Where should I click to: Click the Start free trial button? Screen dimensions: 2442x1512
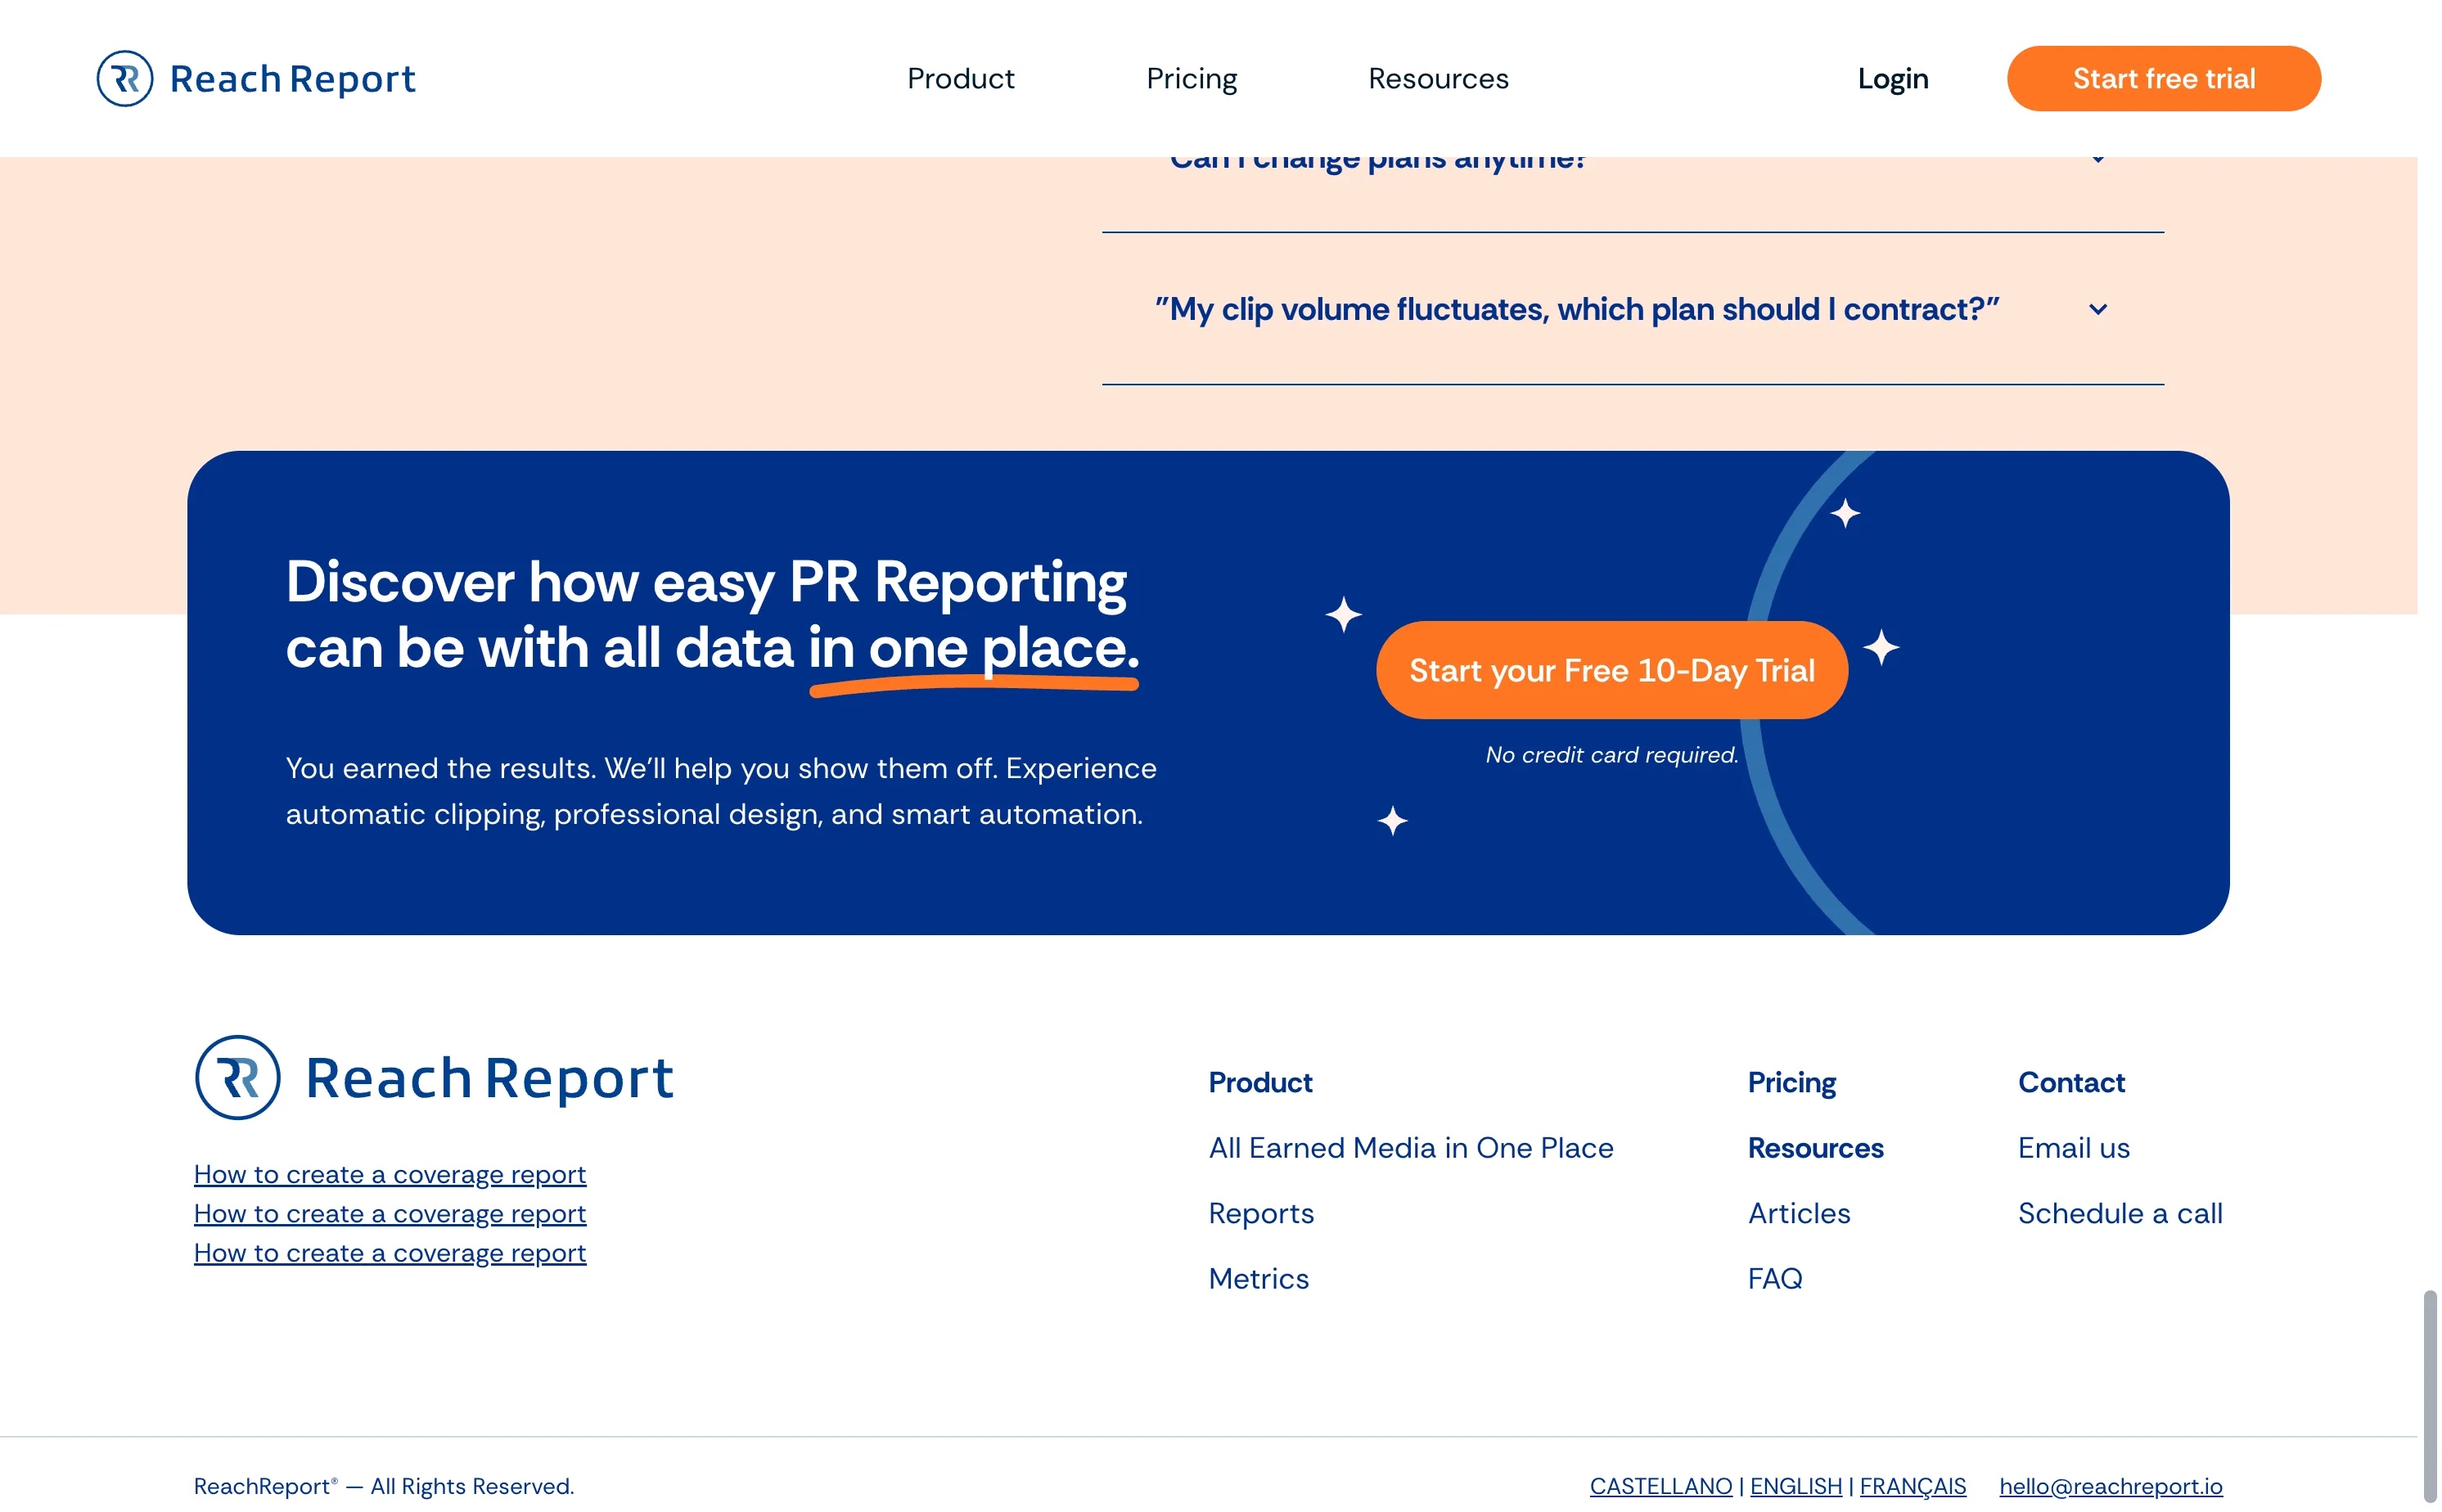(x=2163, y=78)
